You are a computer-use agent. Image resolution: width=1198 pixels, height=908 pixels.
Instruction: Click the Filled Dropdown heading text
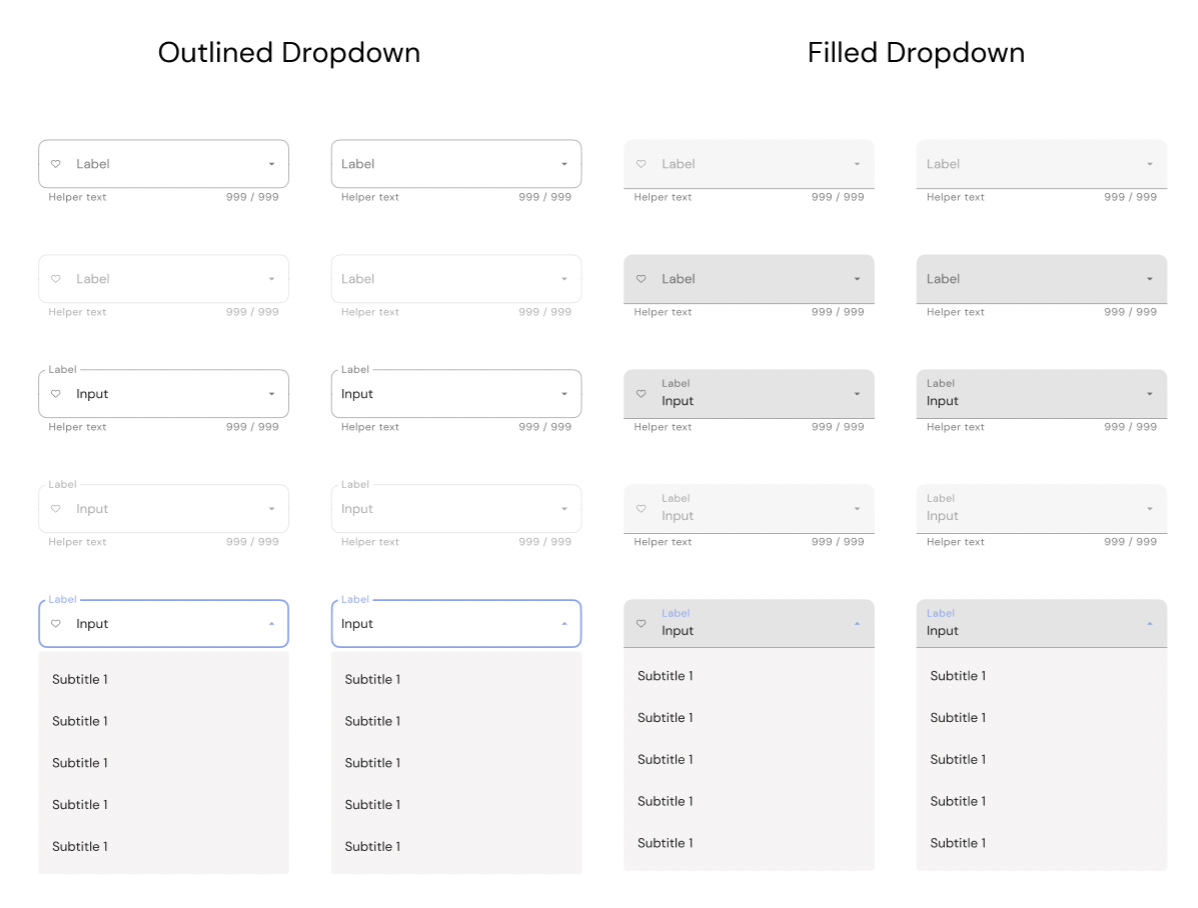point(915,52)
